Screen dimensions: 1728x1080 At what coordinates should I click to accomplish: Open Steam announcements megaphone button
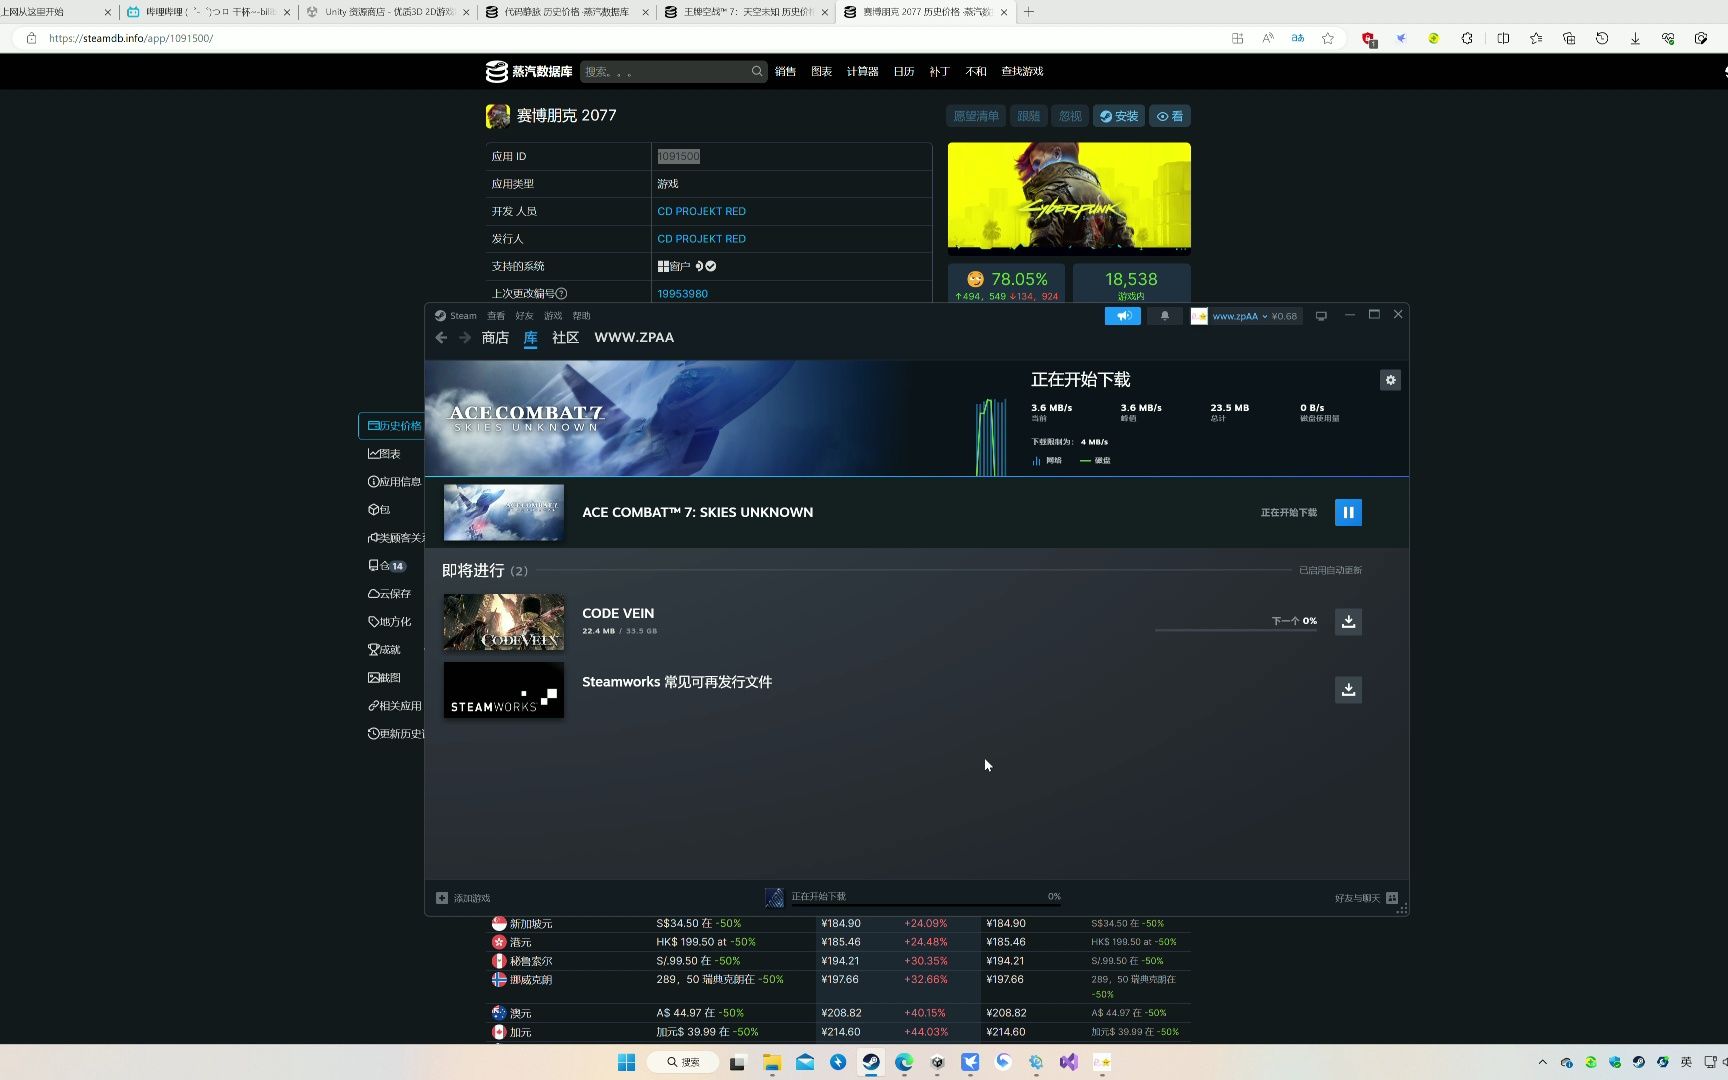[x=1123, y=316]
